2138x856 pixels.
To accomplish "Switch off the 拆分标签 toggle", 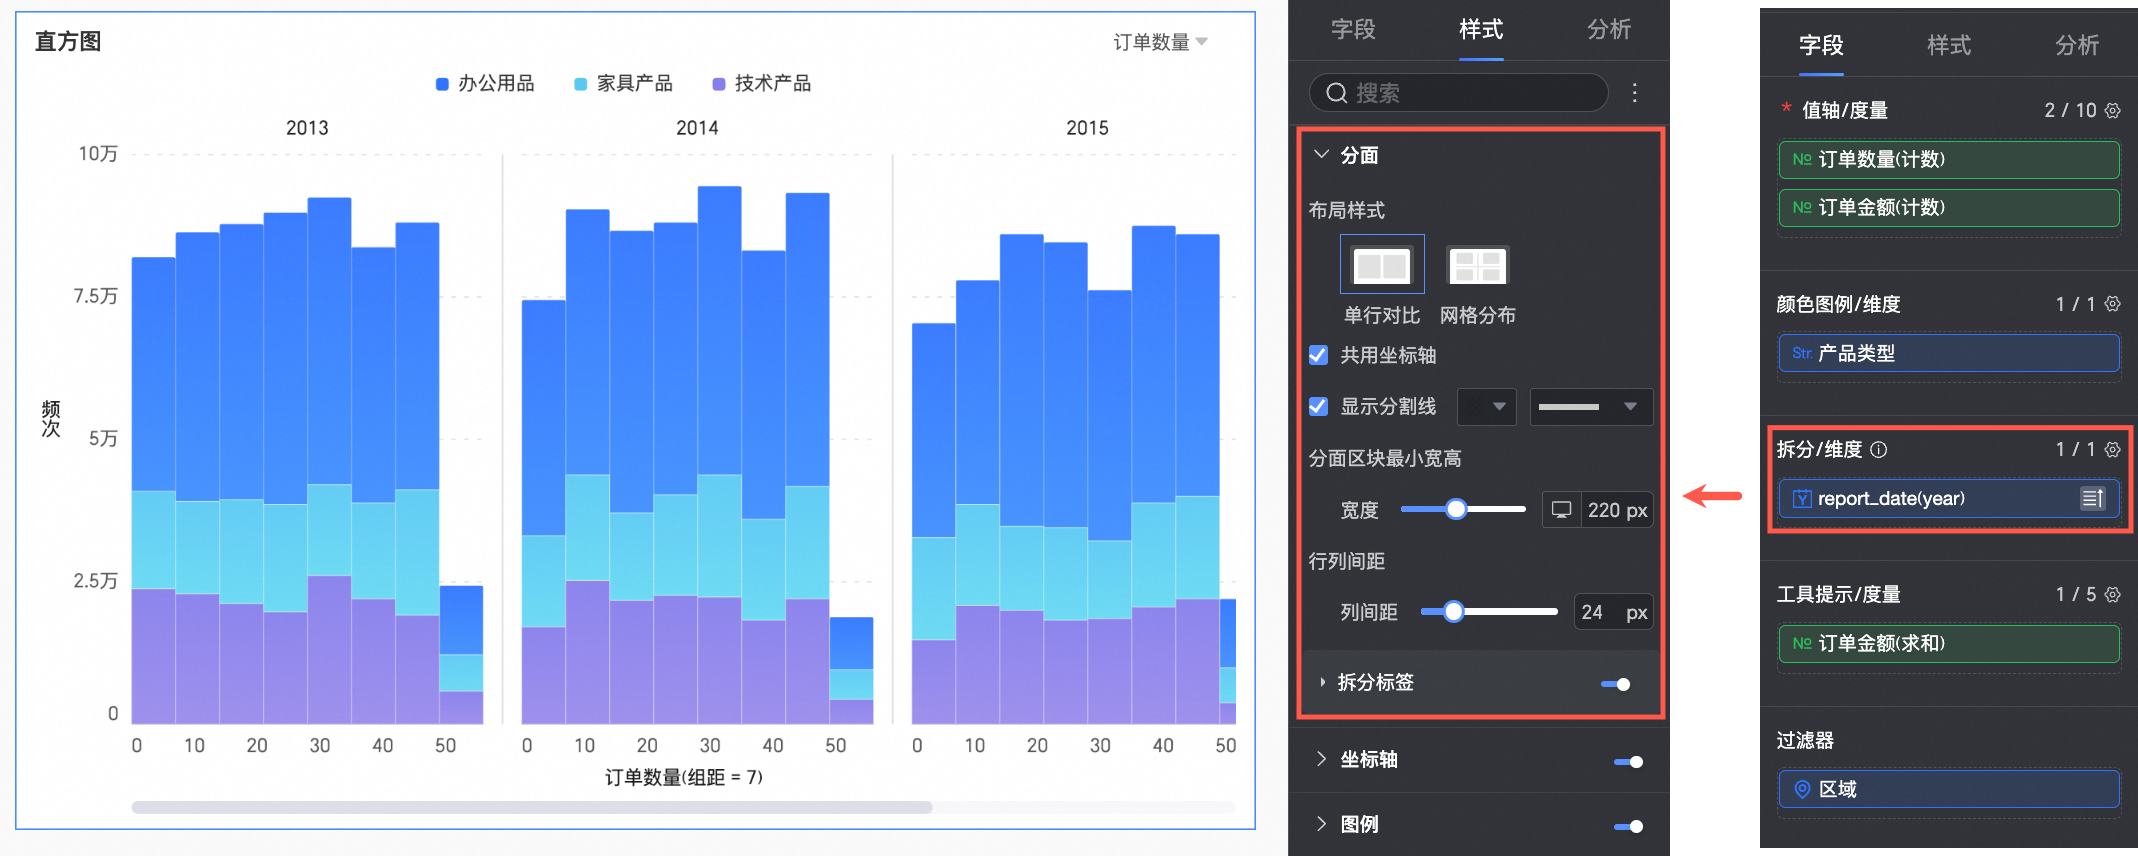I will coord(1616,684).
